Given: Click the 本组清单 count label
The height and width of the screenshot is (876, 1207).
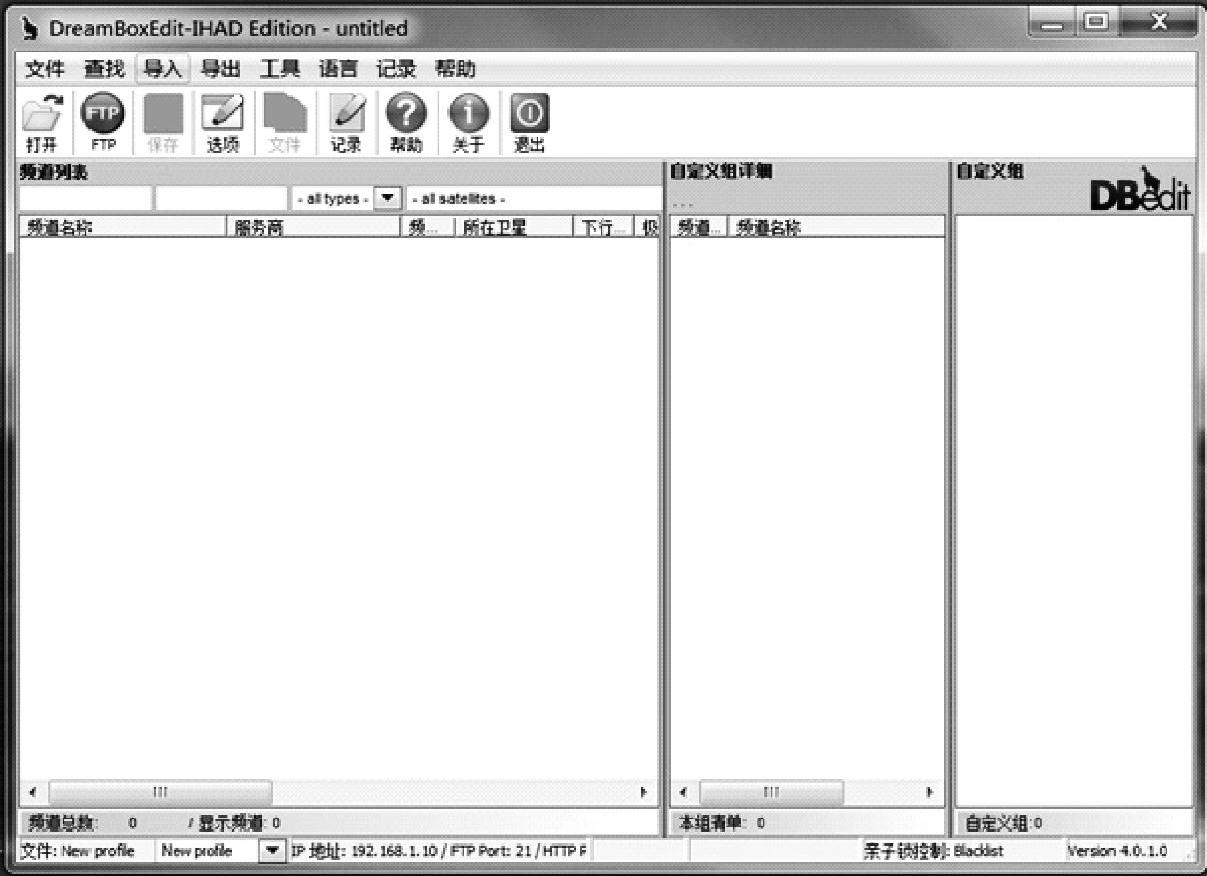Looking at the screenshot, I should point(722,823).
